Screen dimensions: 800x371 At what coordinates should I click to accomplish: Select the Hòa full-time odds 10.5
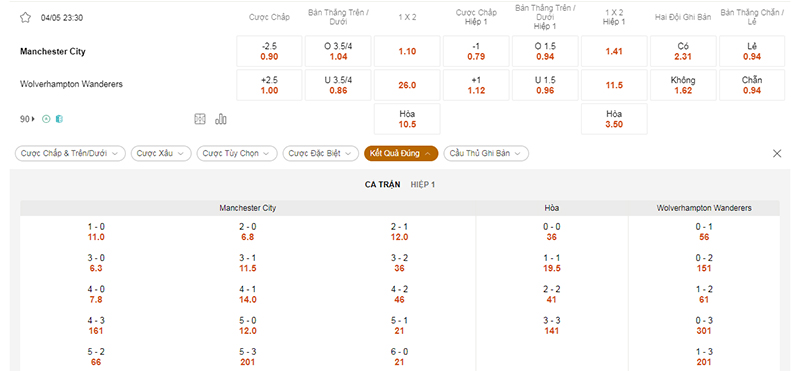click(x=407, y=119)
